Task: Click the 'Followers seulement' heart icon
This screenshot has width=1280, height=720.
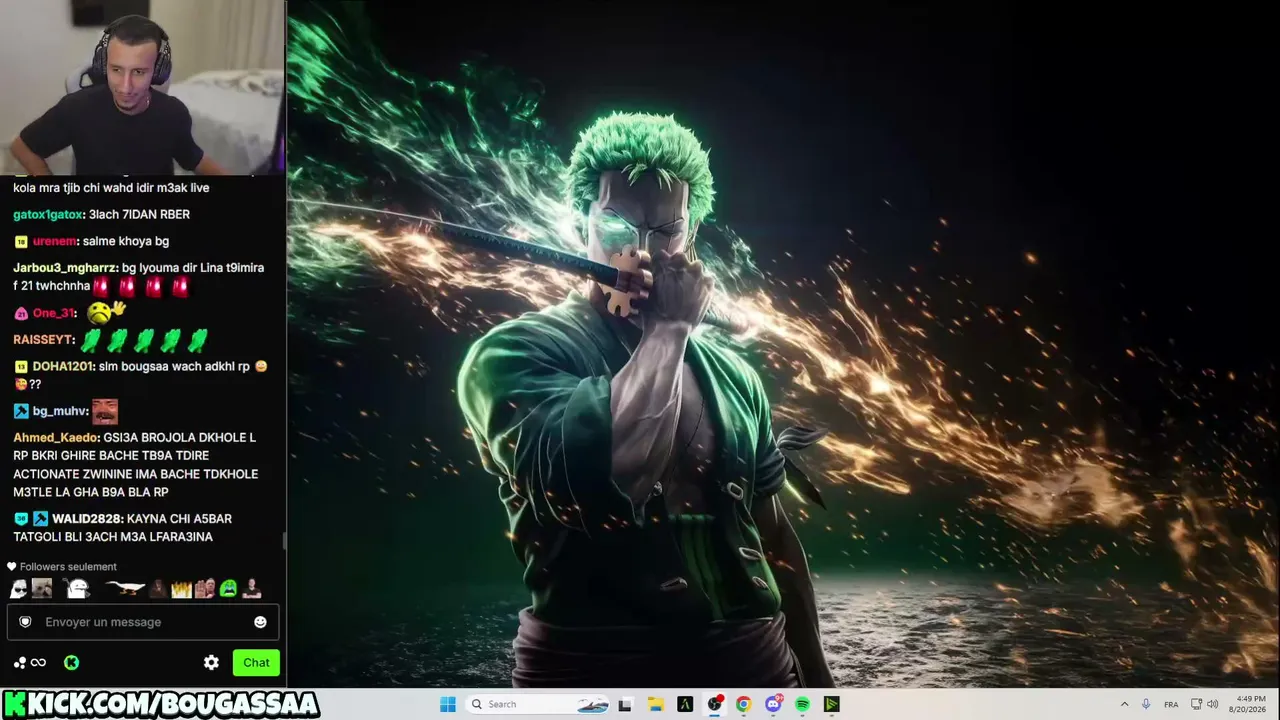Action: [12, 567]
